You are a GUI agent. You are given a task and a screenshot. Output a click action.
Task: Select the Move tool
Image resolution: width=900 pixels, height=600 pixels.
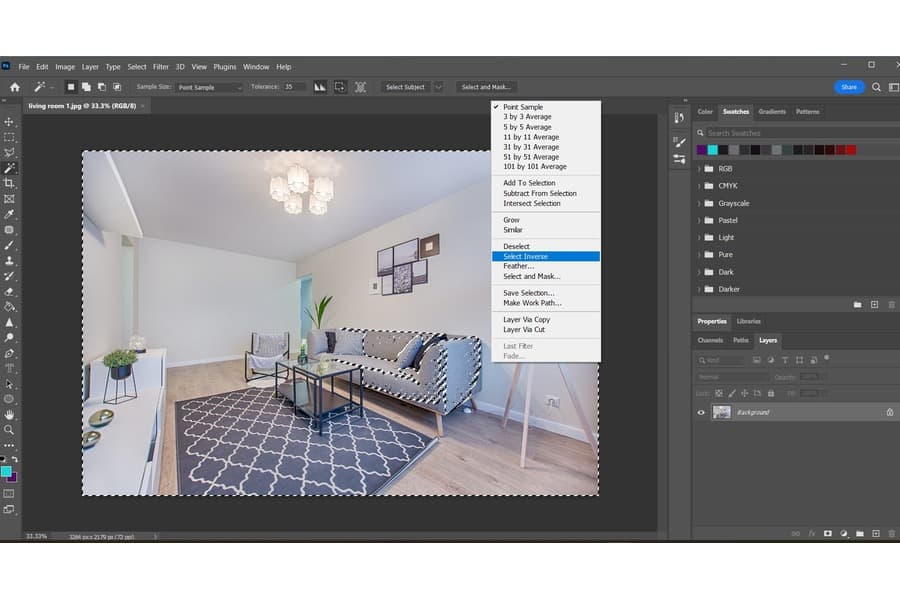9,122
